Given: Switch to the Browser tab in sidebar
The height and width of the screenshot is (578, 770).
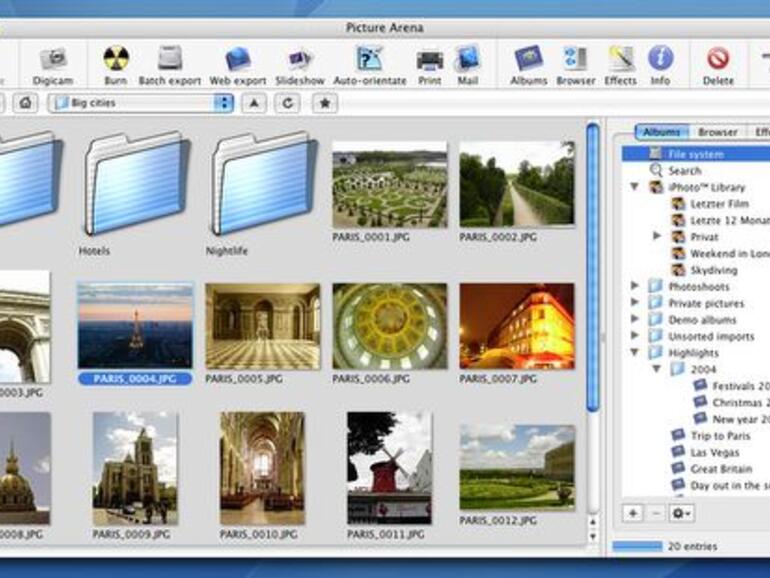Looking at the screenshot, I should pyautogui.click(x=717, y=132).
